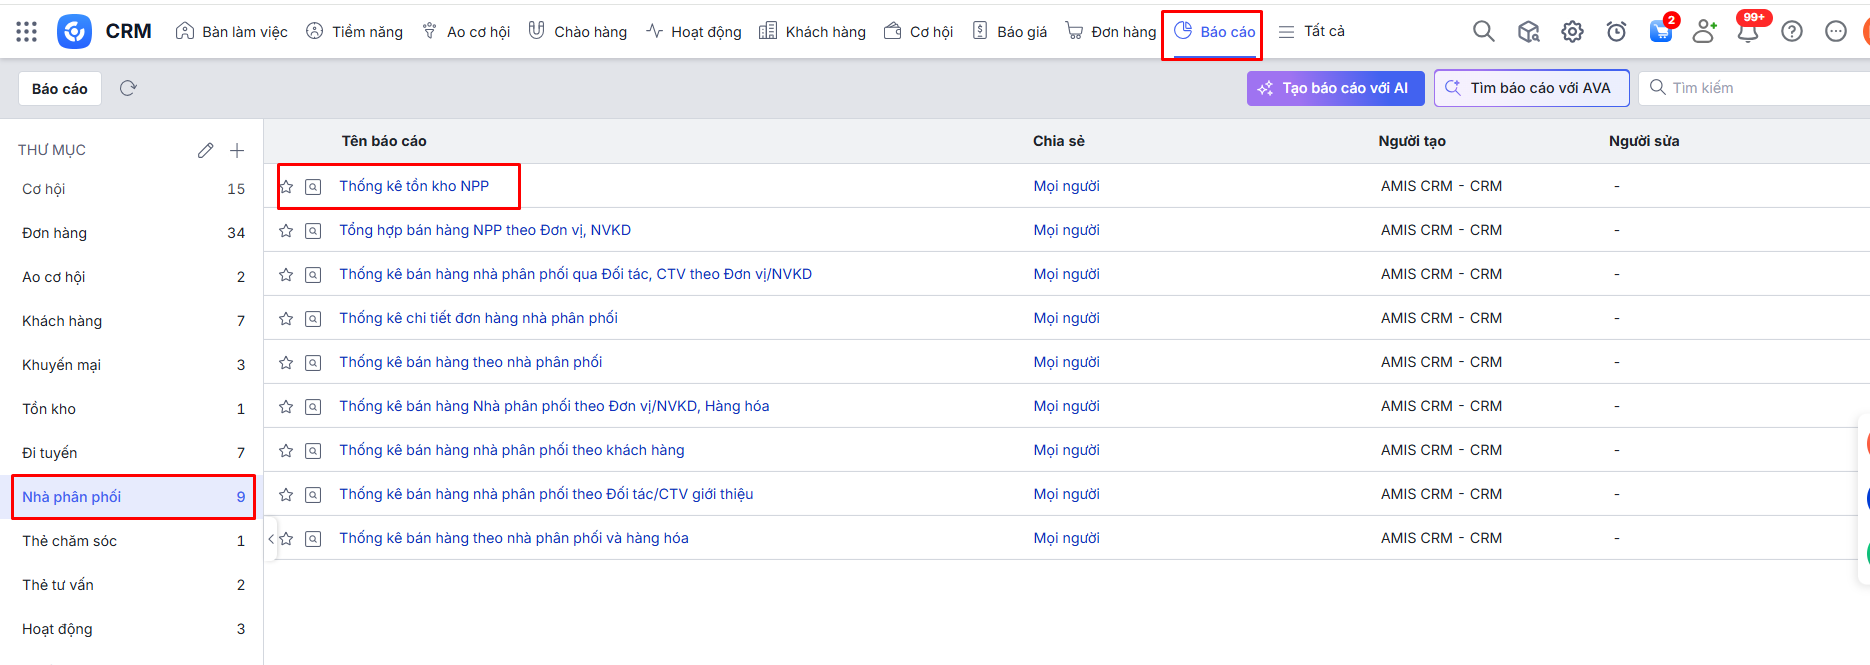Star the Thống kê tồn kho NPP report

tap(286, 187)
